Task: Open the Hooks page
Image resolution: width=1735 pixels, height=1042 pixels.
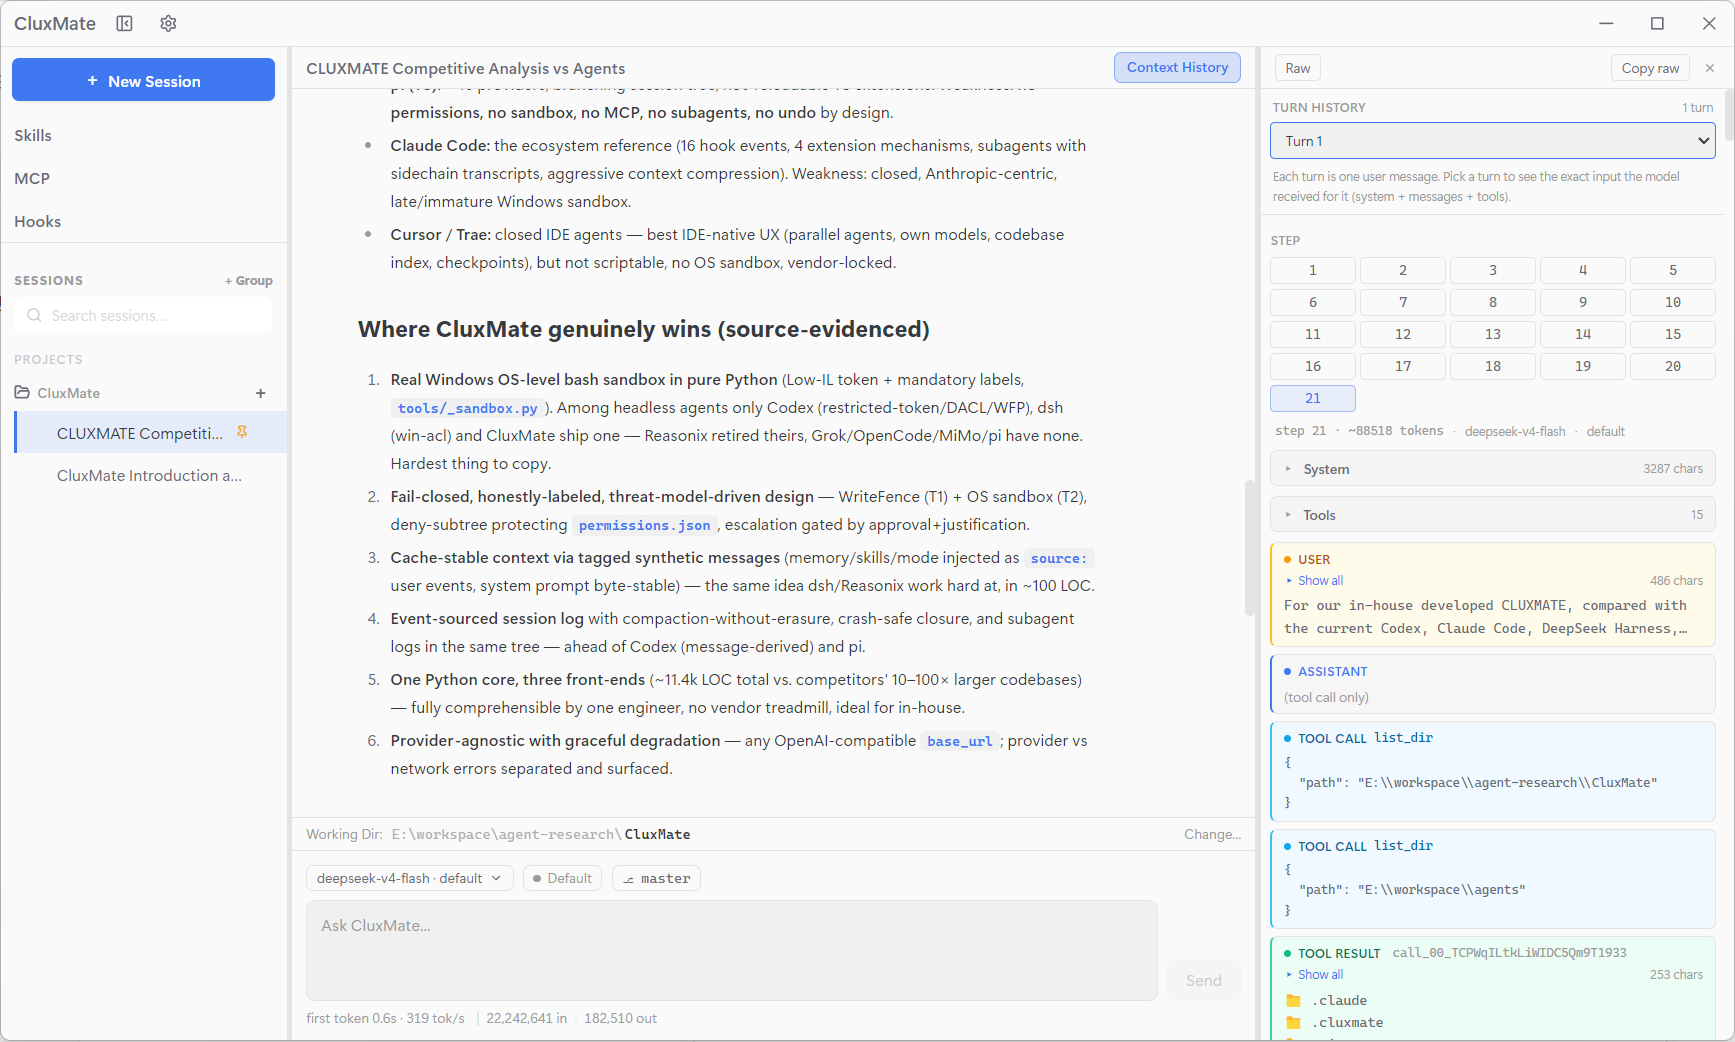Action: (37, 221)
